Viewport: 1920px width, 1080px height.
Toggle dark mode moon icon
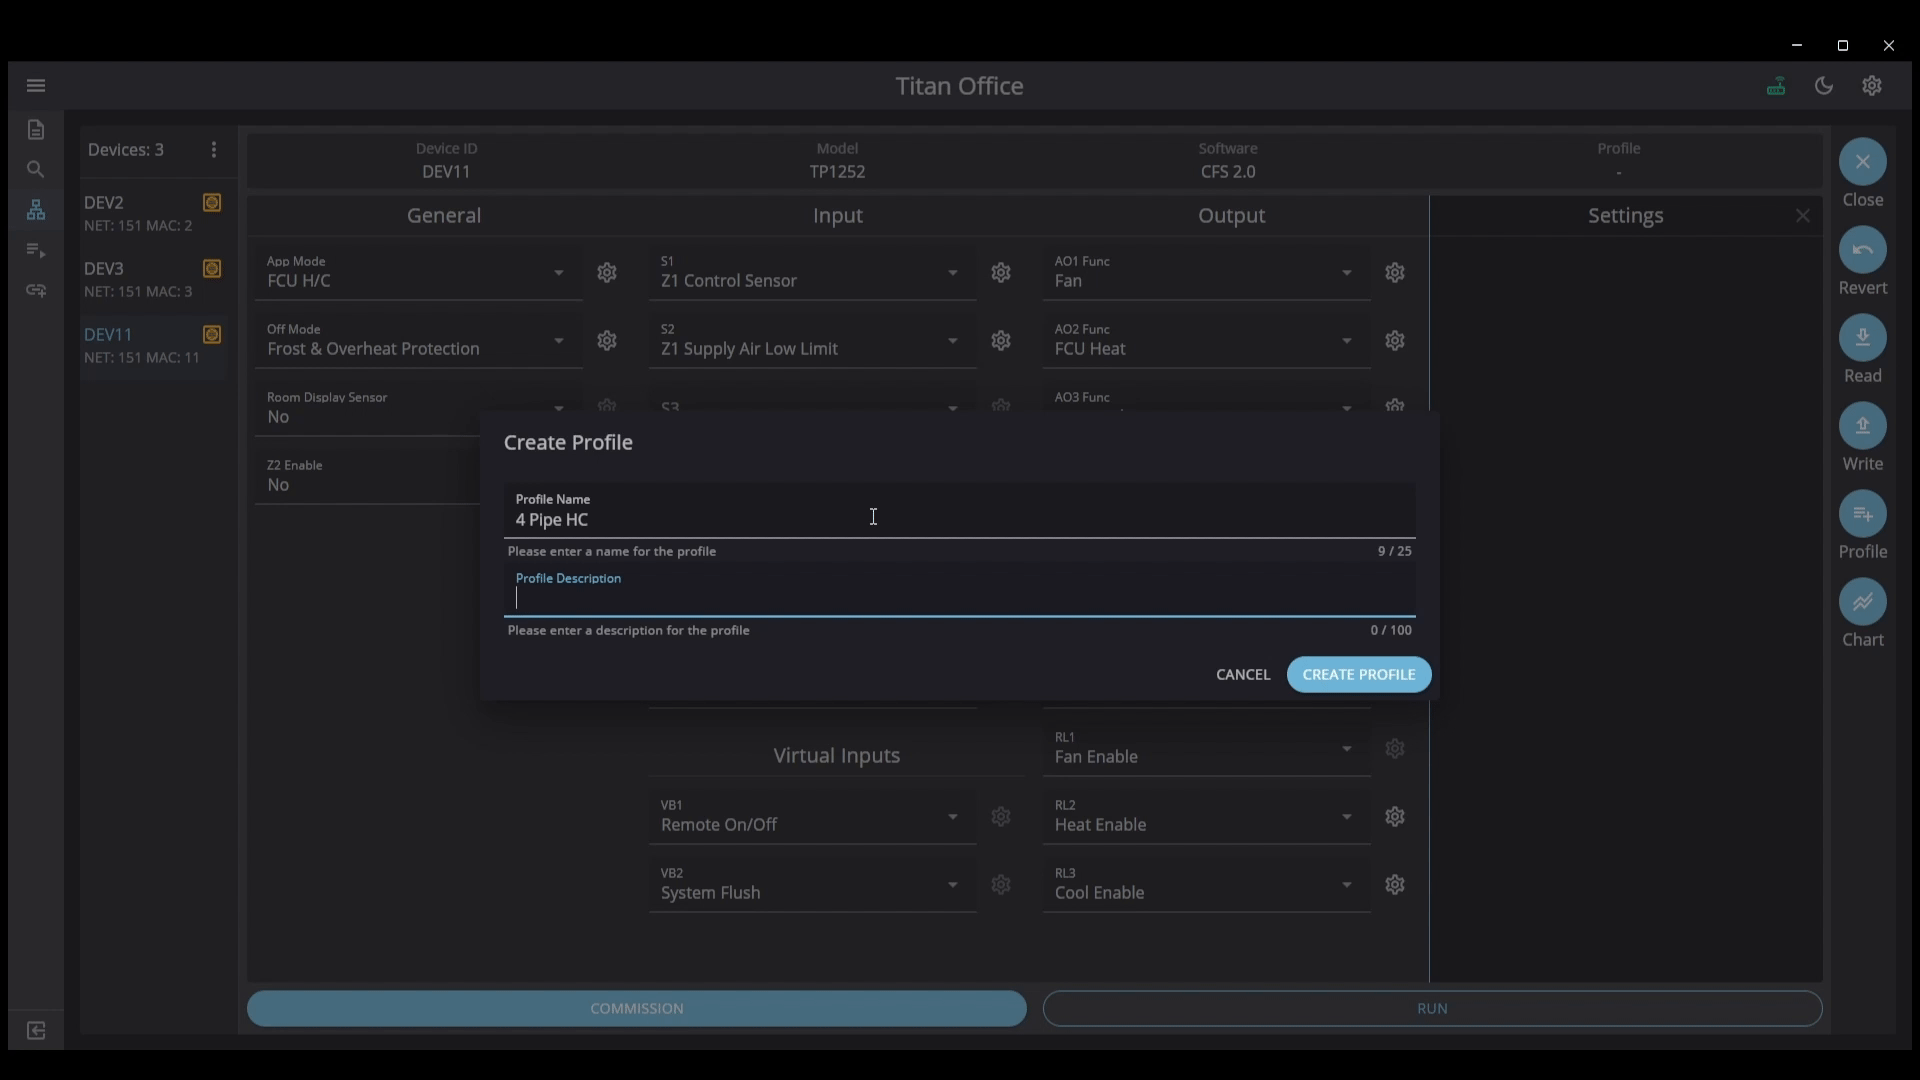(1824, 86)
